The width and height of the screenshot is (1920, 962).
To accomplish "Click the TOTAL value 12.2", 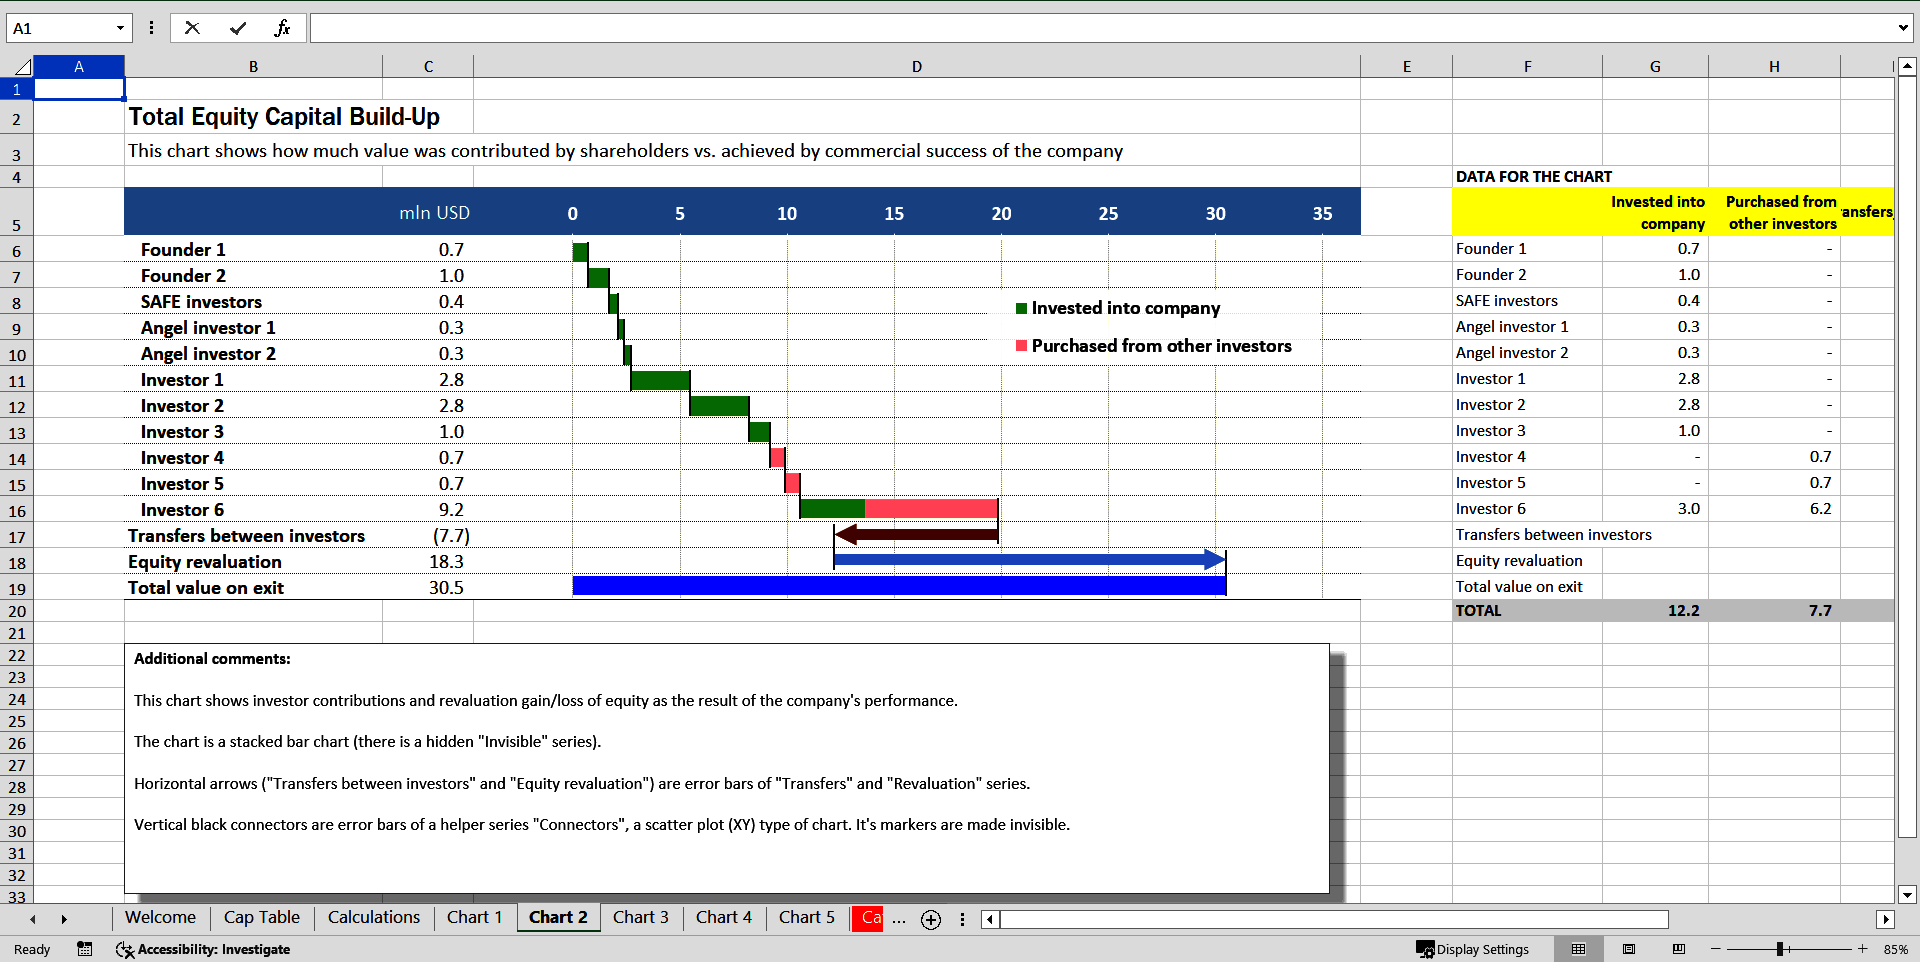I will pyautogui.click(x=1683, y=611).
